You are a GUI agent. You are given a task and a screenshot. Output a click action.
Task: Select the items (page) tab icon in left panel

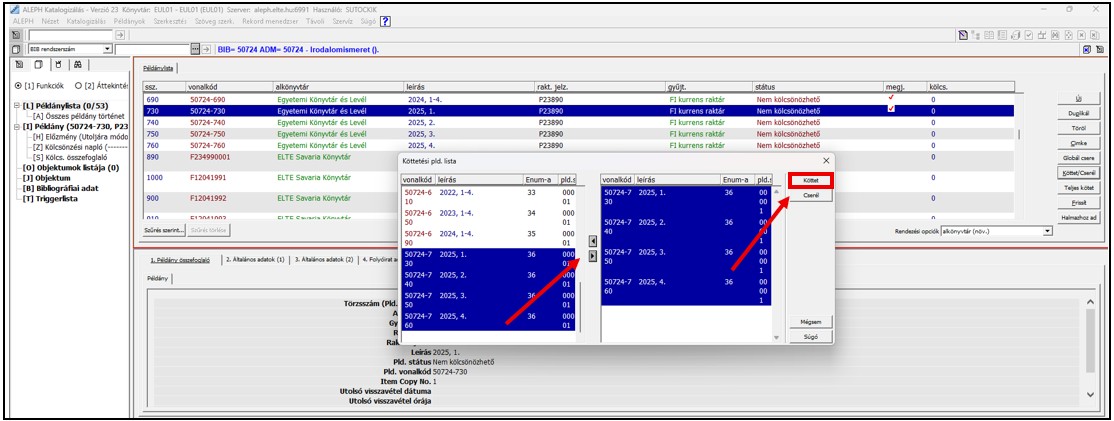tap(38, 65)
